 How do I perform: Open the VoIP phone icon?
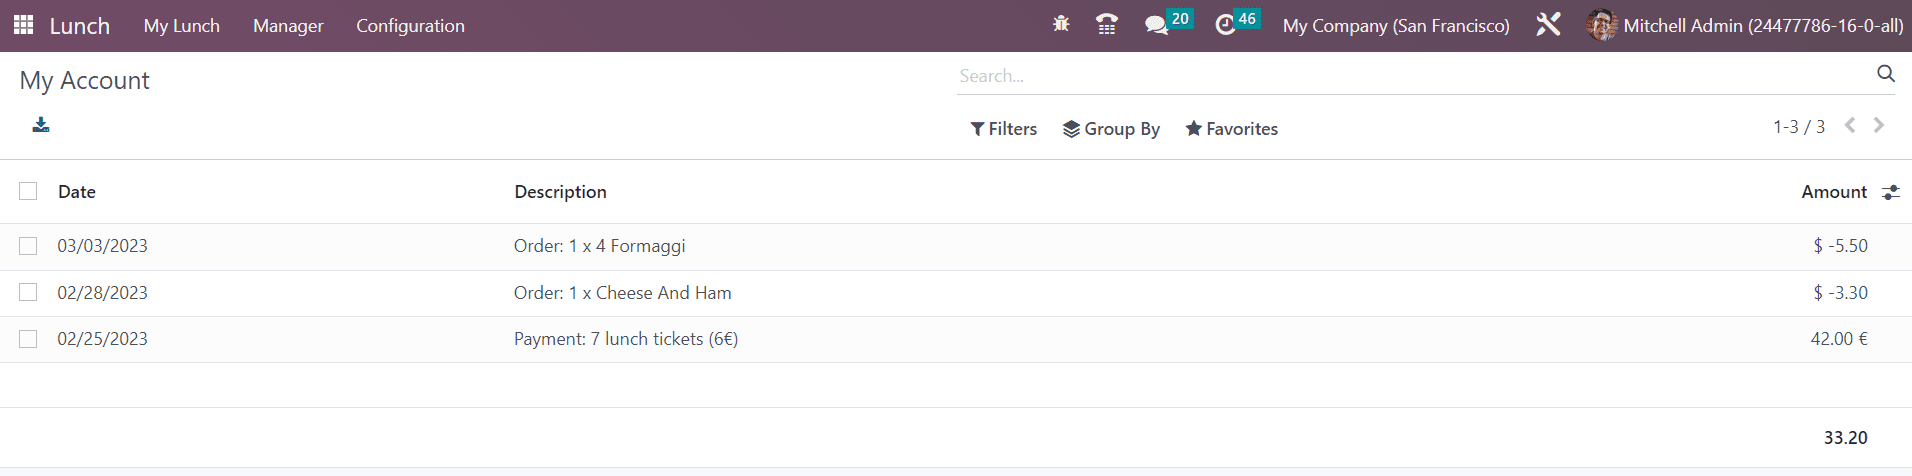pyautogui.click(x=1107, y=25)
